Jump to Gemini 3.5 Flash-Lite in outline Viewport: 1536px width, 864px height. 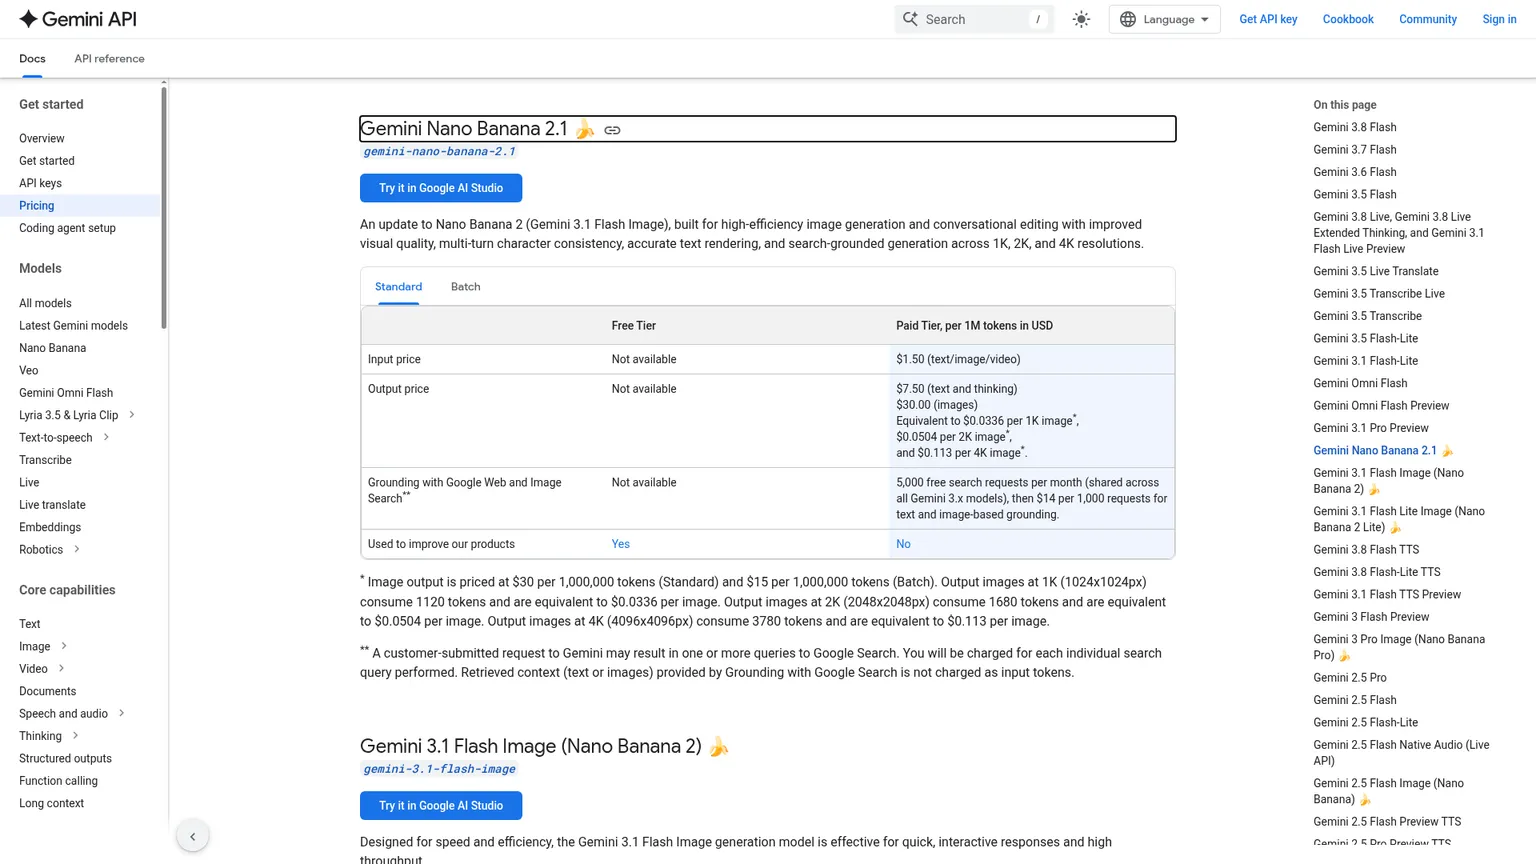tap(1365, 338)
